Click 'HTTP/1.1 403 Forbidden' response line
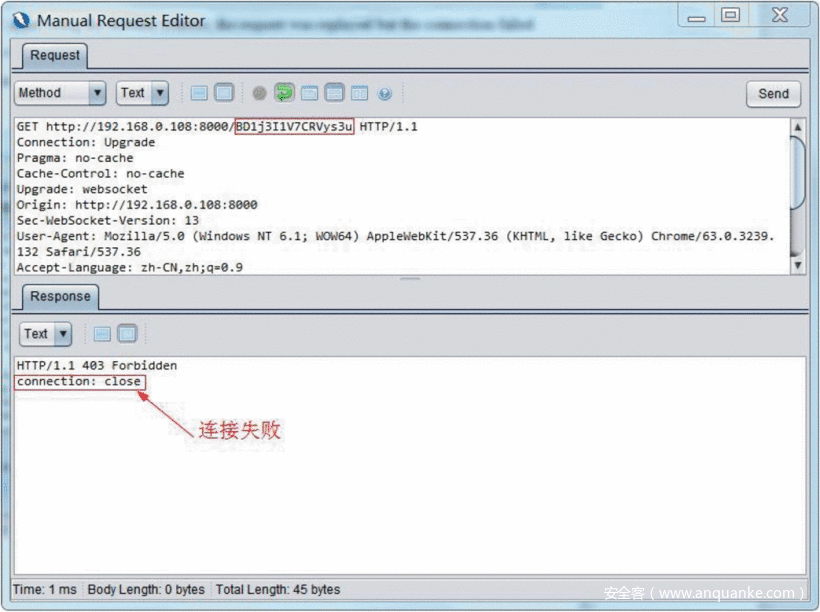Viewport: 820px width, 612px height. coord(97,366)
